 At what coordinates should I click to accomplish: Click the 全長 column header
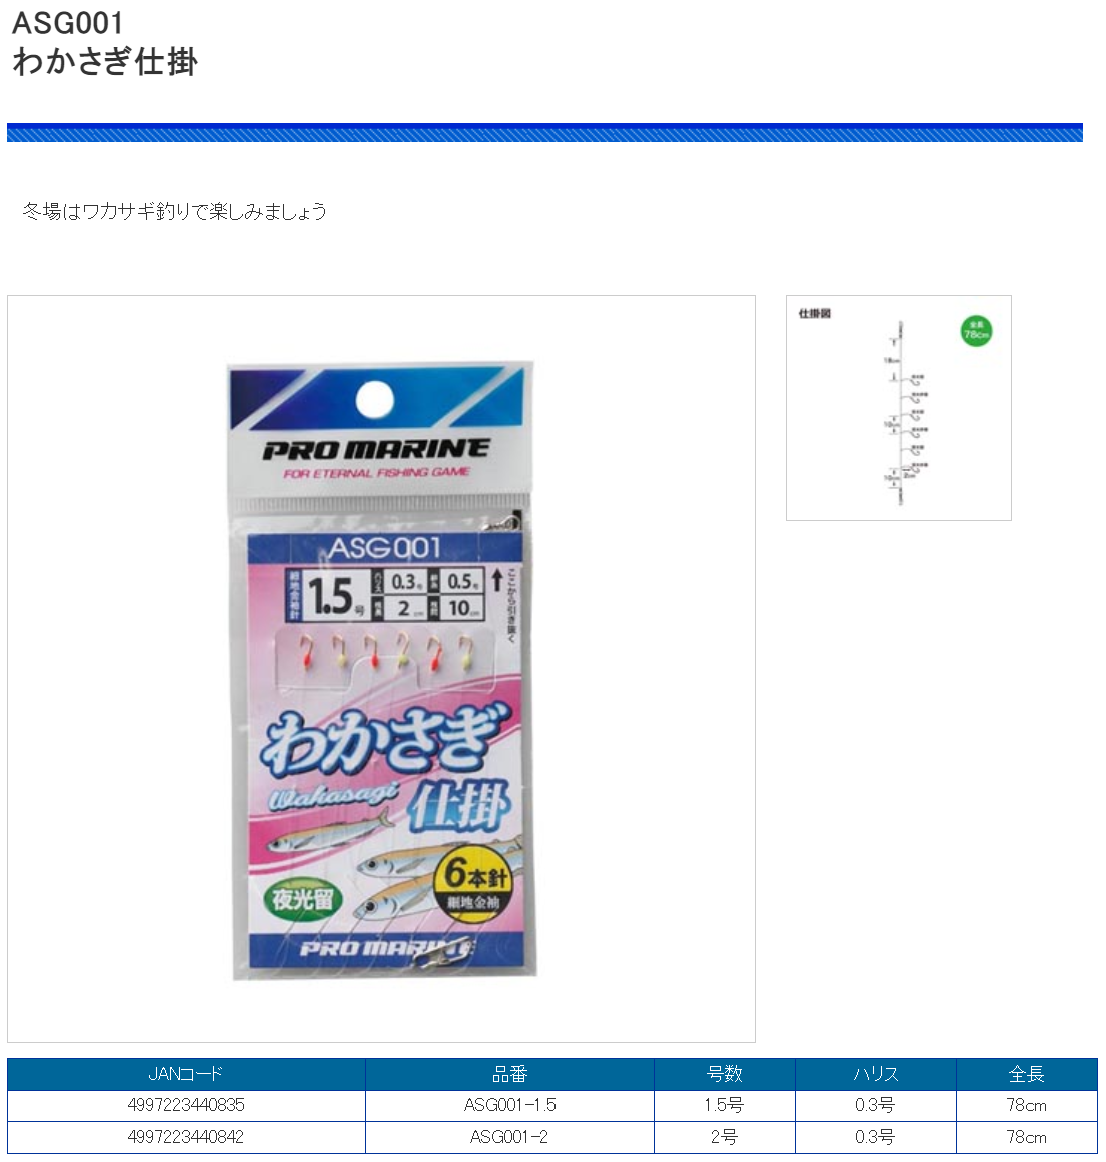[x=1027, y=1074]
